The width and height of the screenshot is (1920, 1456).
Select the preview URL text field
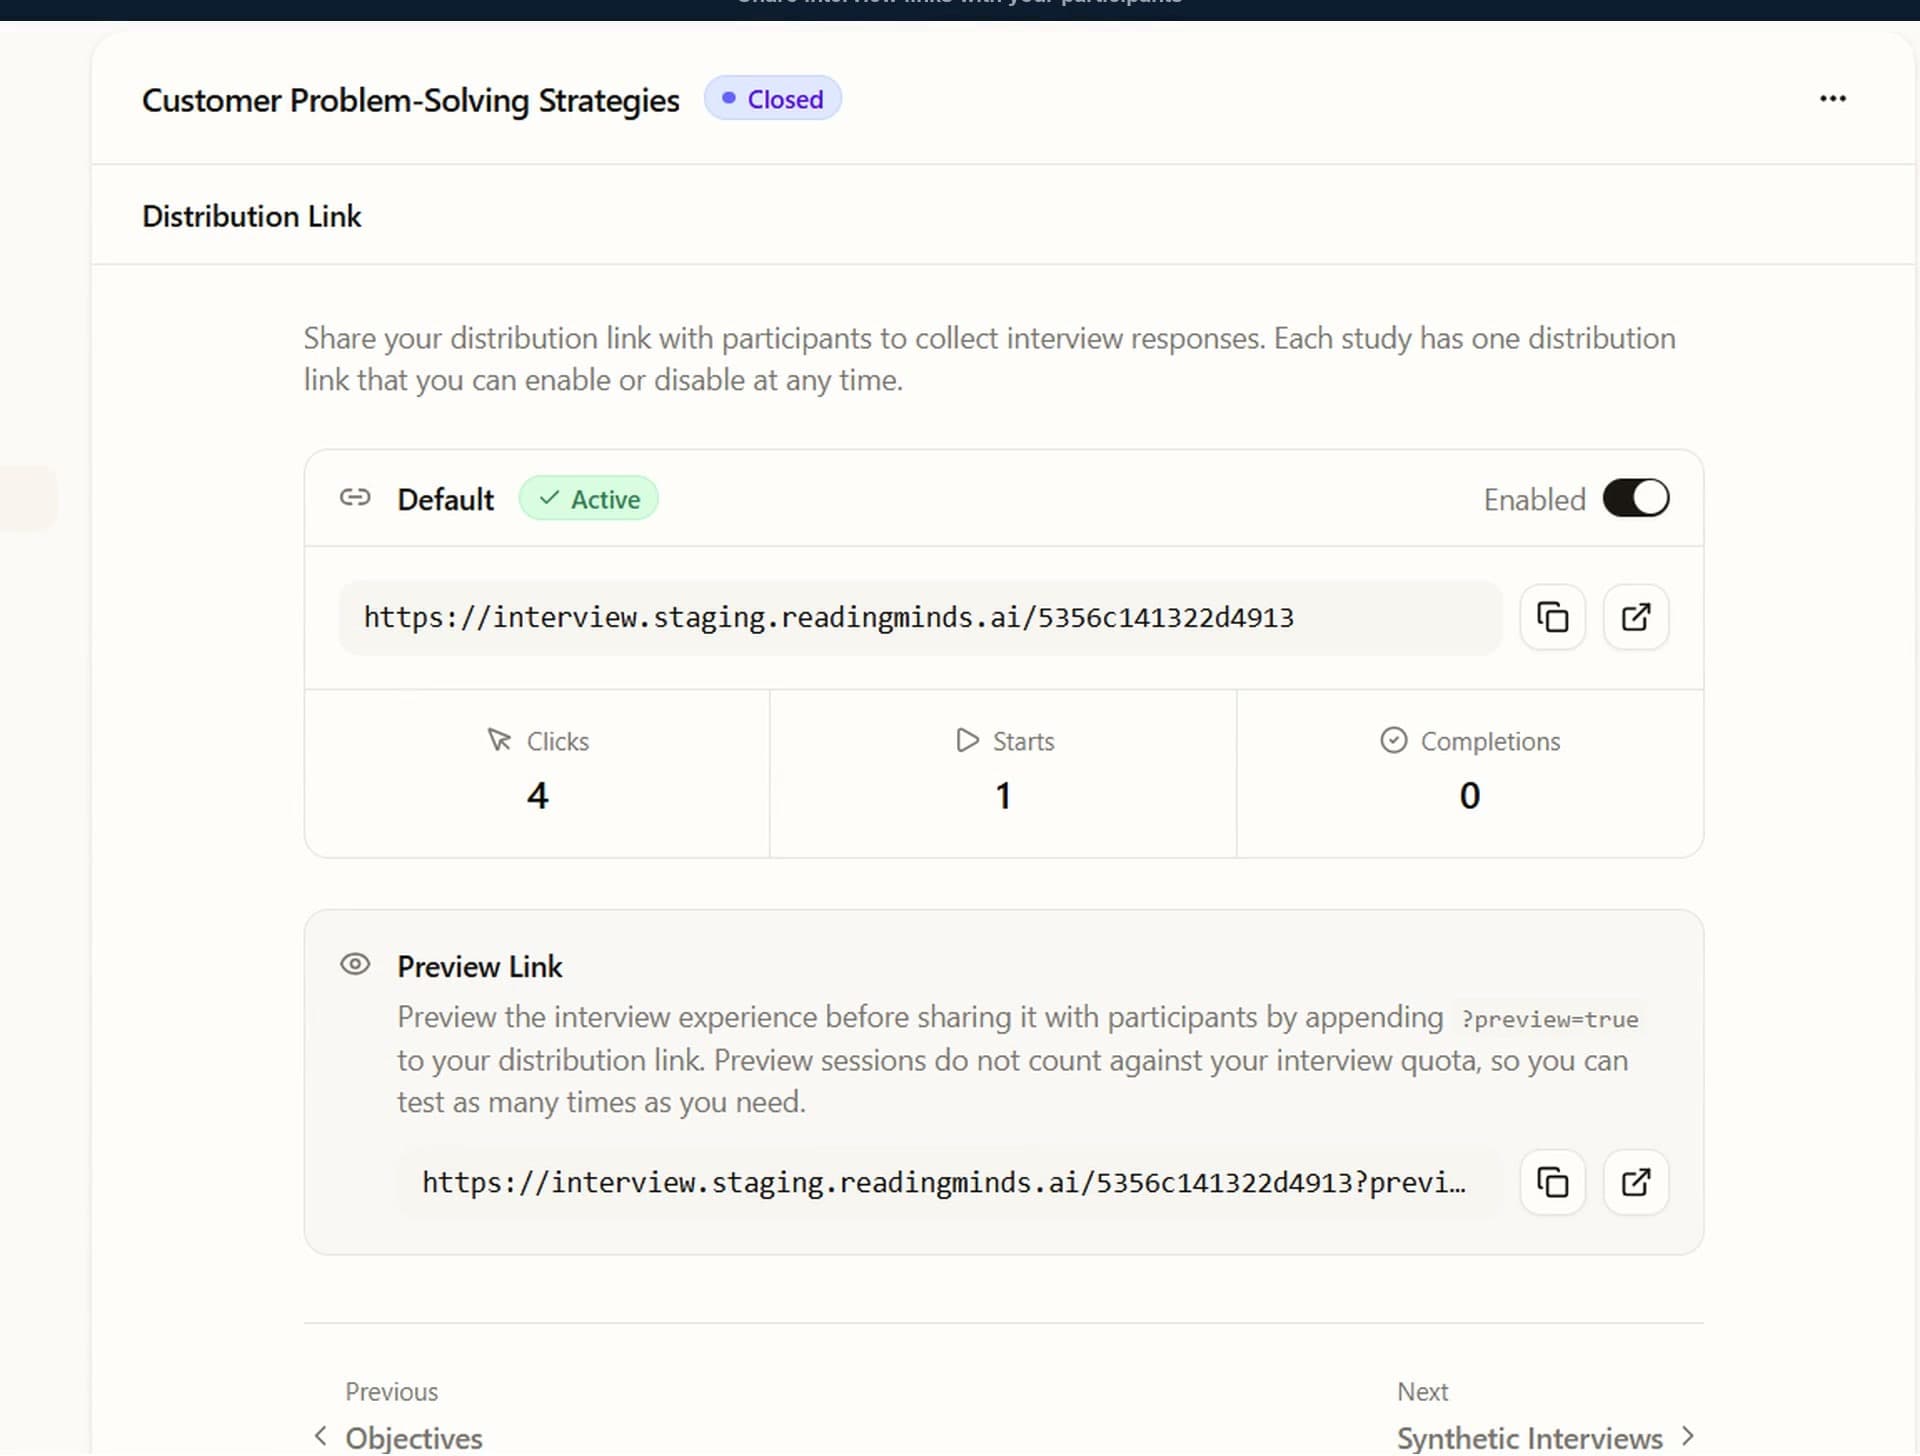pos(943,1182)
